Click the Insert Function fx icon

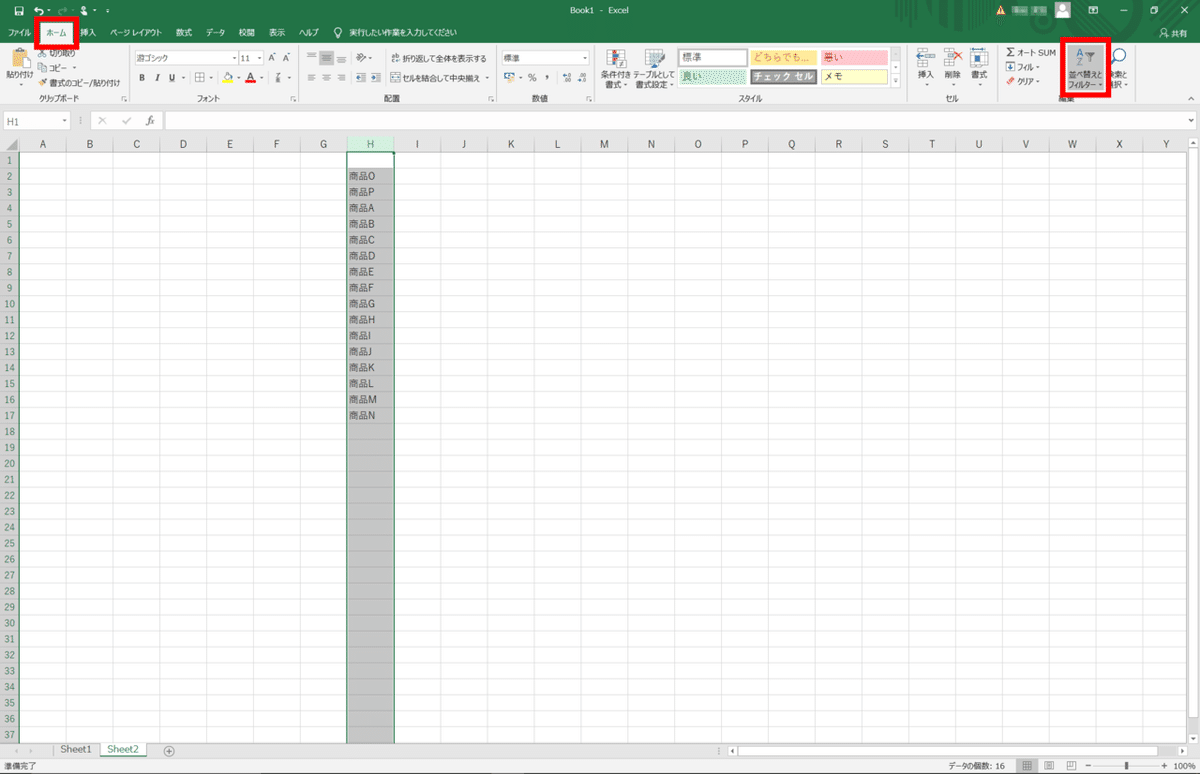click(150, 121)
